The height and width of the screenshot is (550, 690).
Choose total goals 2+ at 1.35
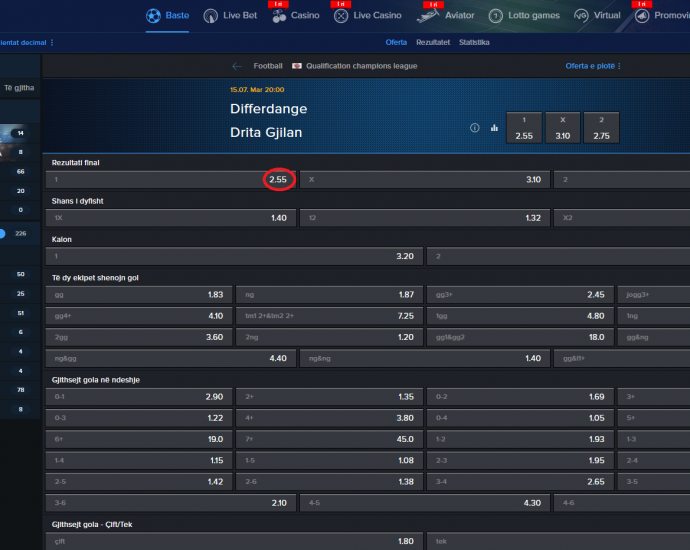point(329,397)
